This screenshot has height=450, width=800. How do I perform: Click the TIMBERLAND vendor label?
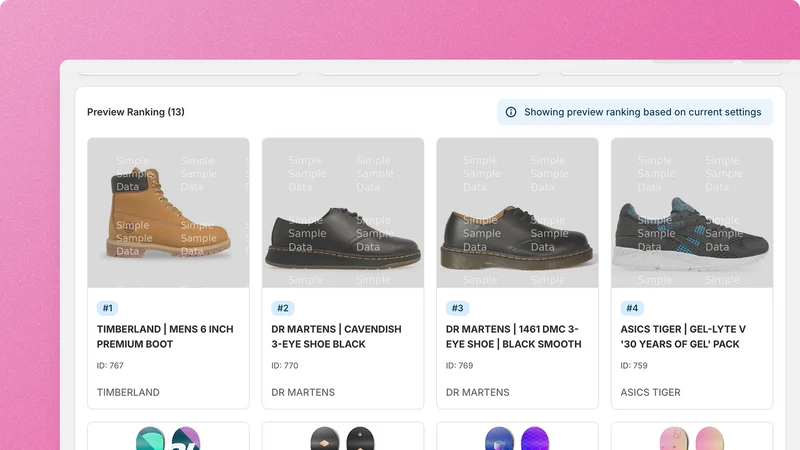tap(128, 392)
